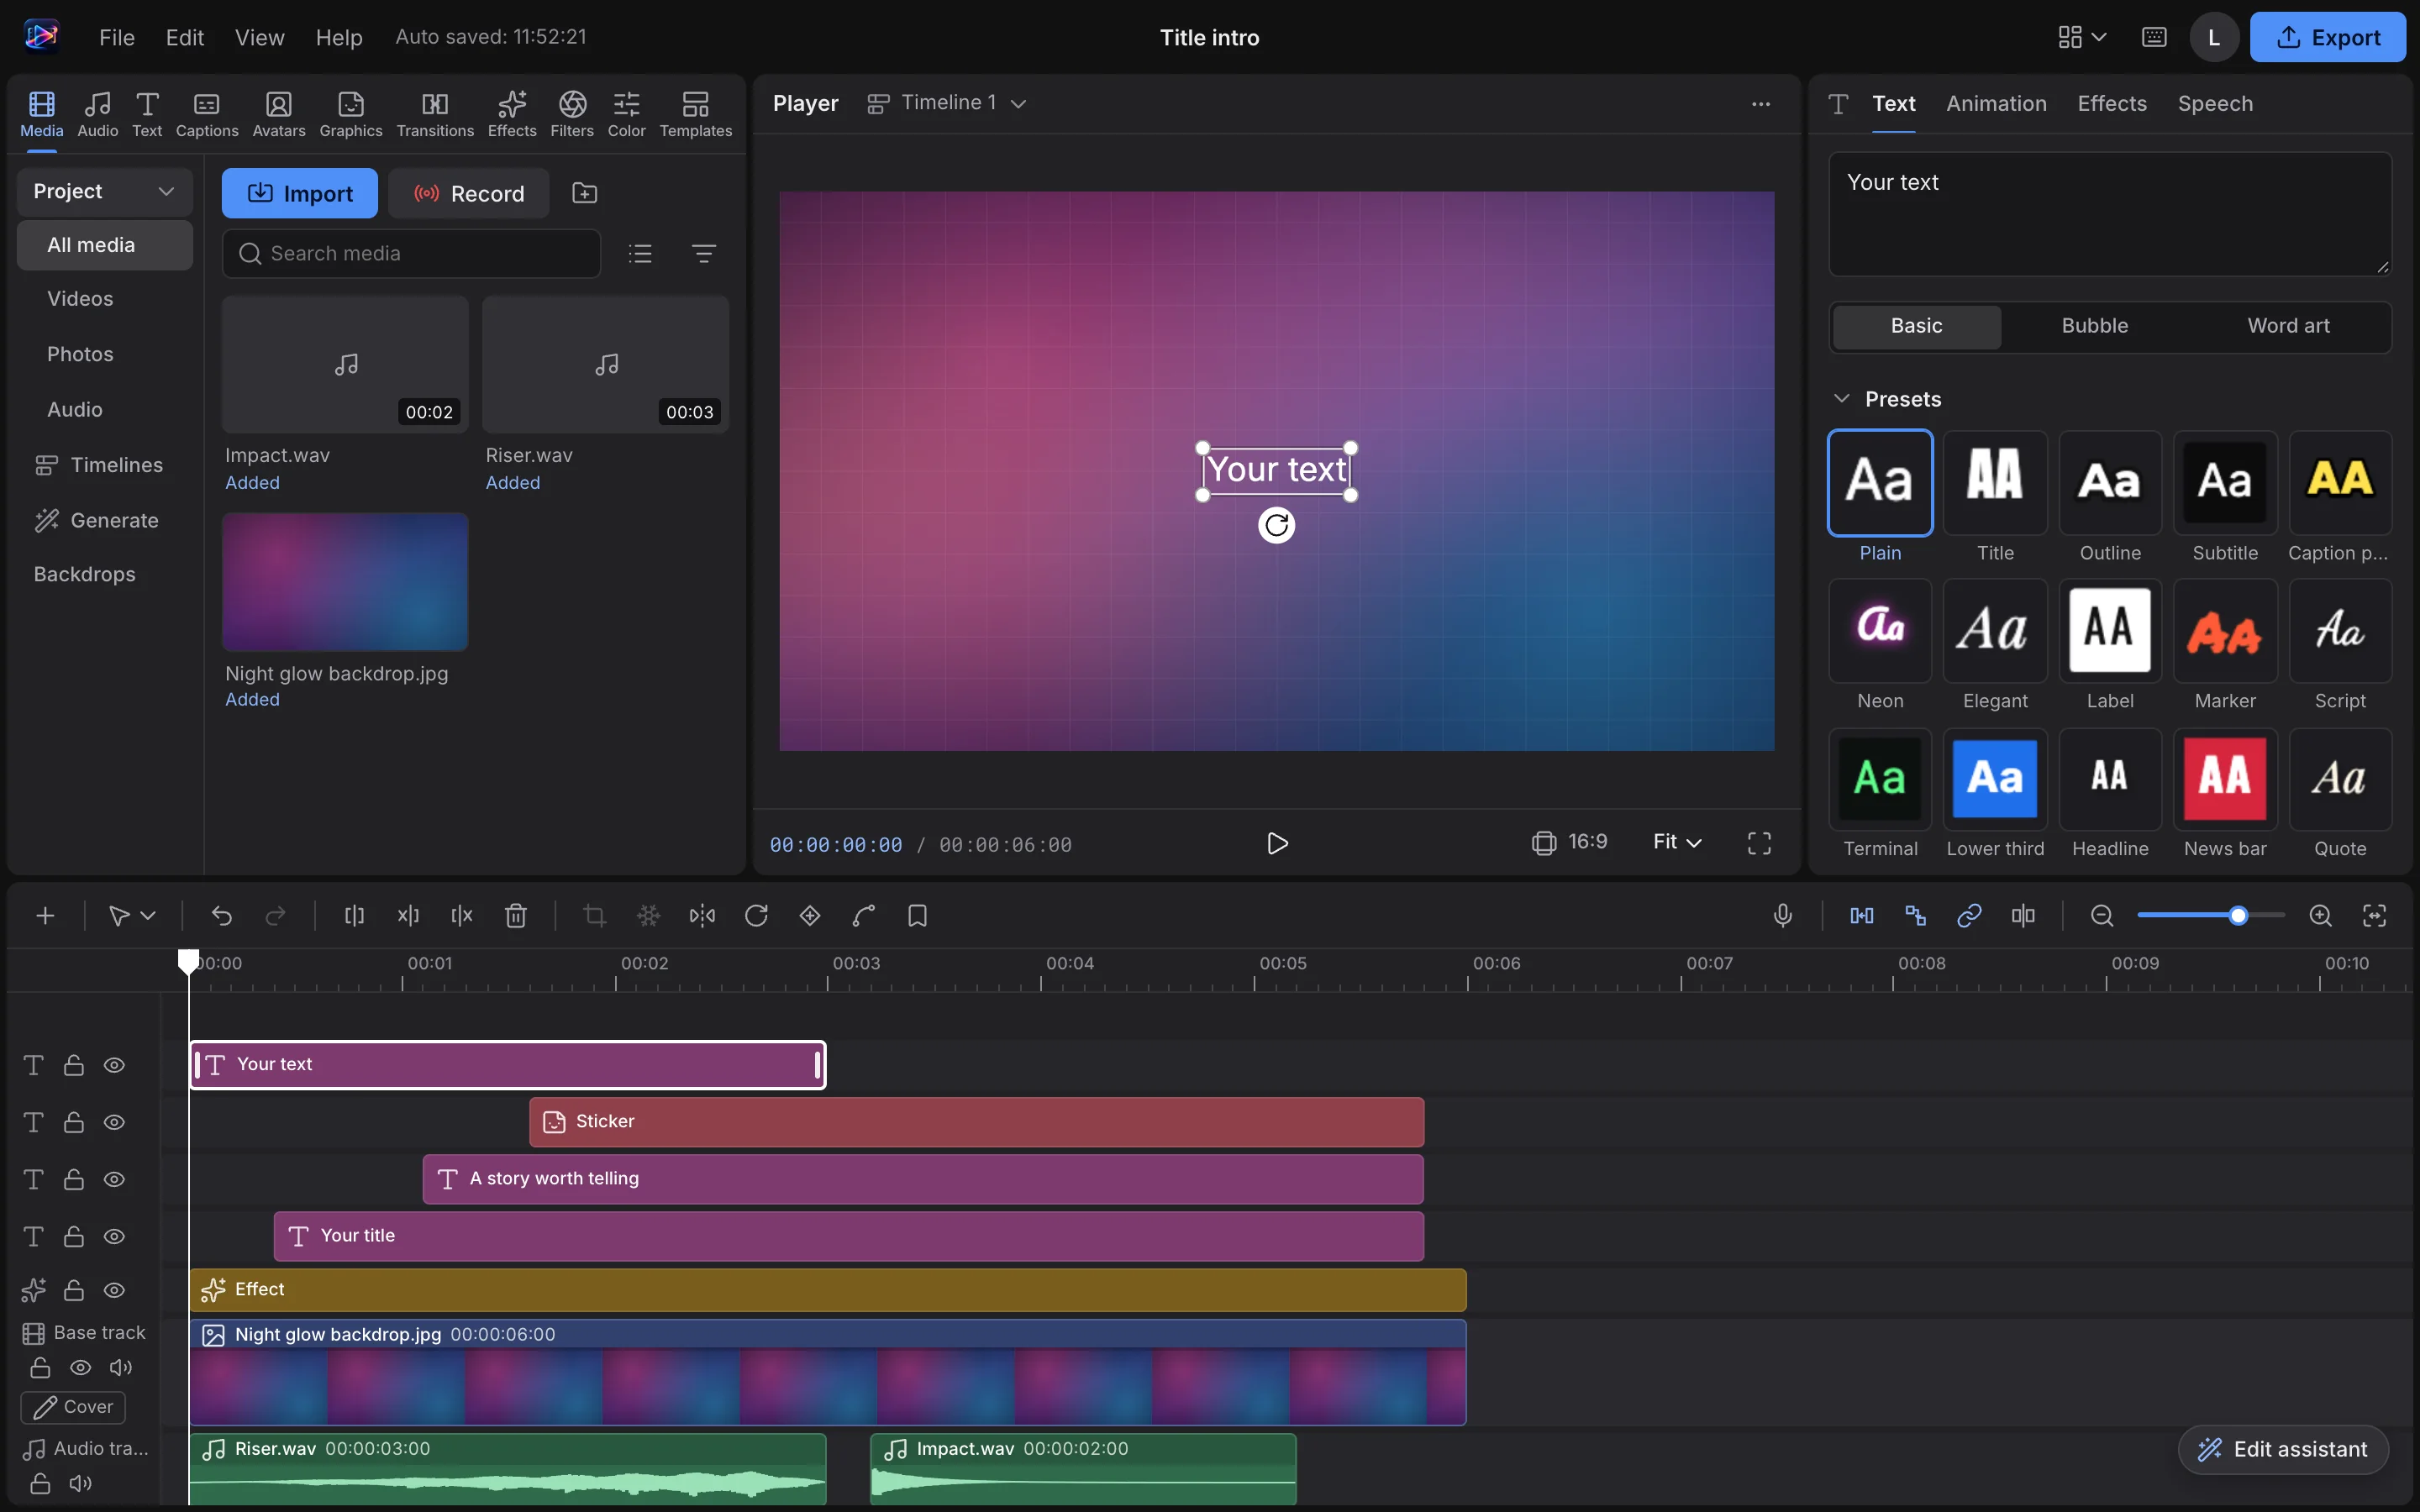
Task: Create new folder in media panel
Action: [585, 193]
